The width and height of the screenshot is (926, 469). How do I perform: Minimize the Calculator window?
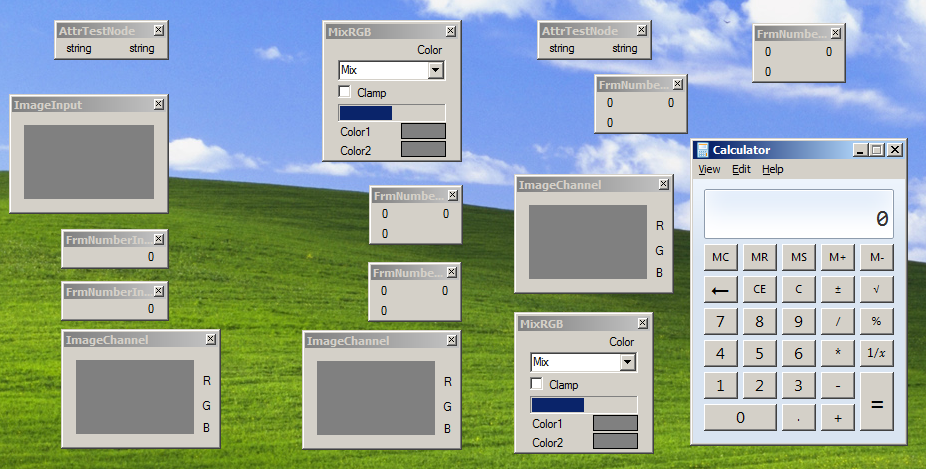point(860,150)
